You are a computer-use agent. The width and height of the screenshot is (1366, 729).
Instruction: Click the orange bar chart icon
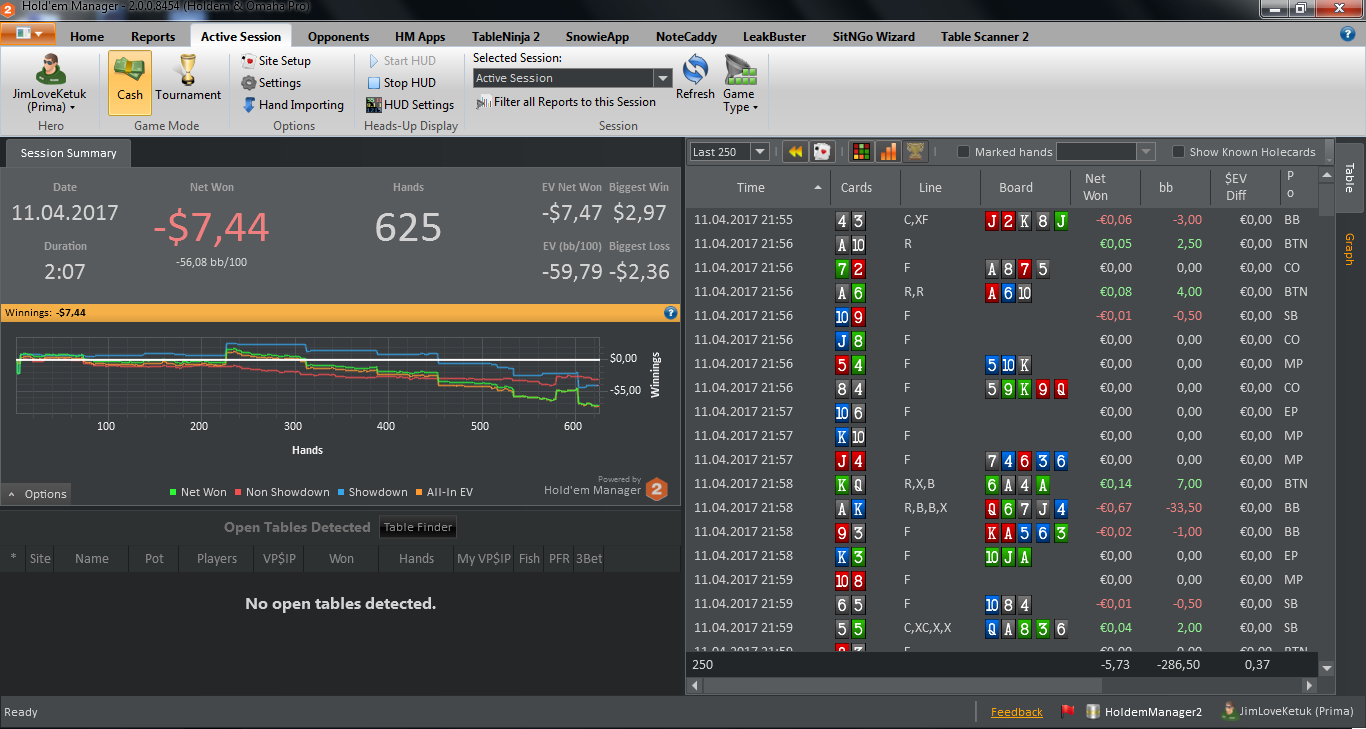(888, 152)
